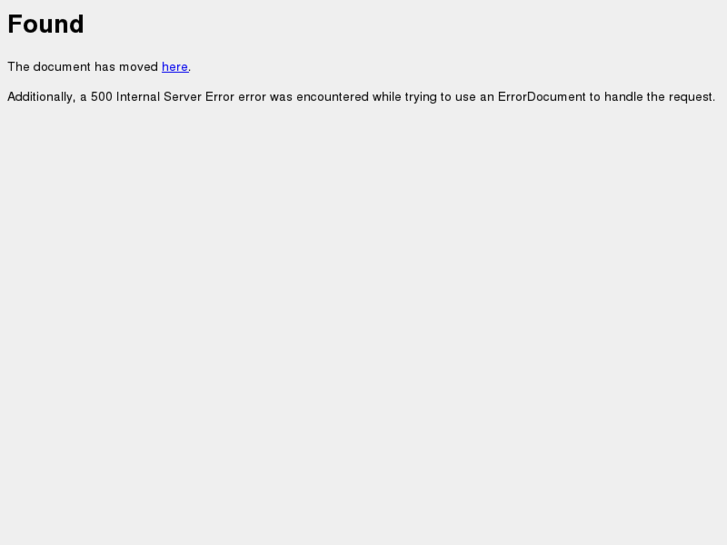Image resolution: width=727 pixels, height=545 pixels.
Task: Click the word 'has' in first sentence
Action: click(105, 67)
